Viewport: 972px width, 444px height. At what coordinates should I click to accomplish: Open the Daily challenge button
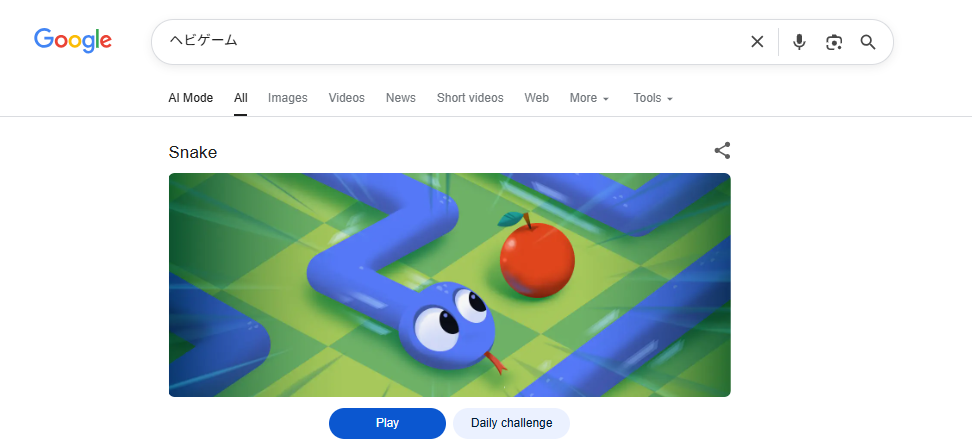[511, 423]
